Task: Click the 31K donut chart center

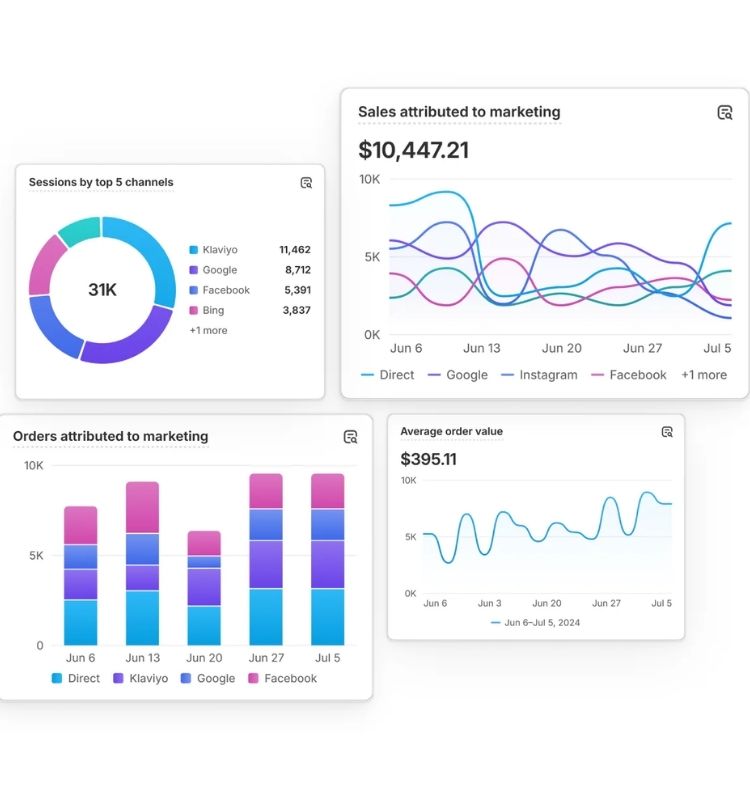Action: [x=102, y=290]
